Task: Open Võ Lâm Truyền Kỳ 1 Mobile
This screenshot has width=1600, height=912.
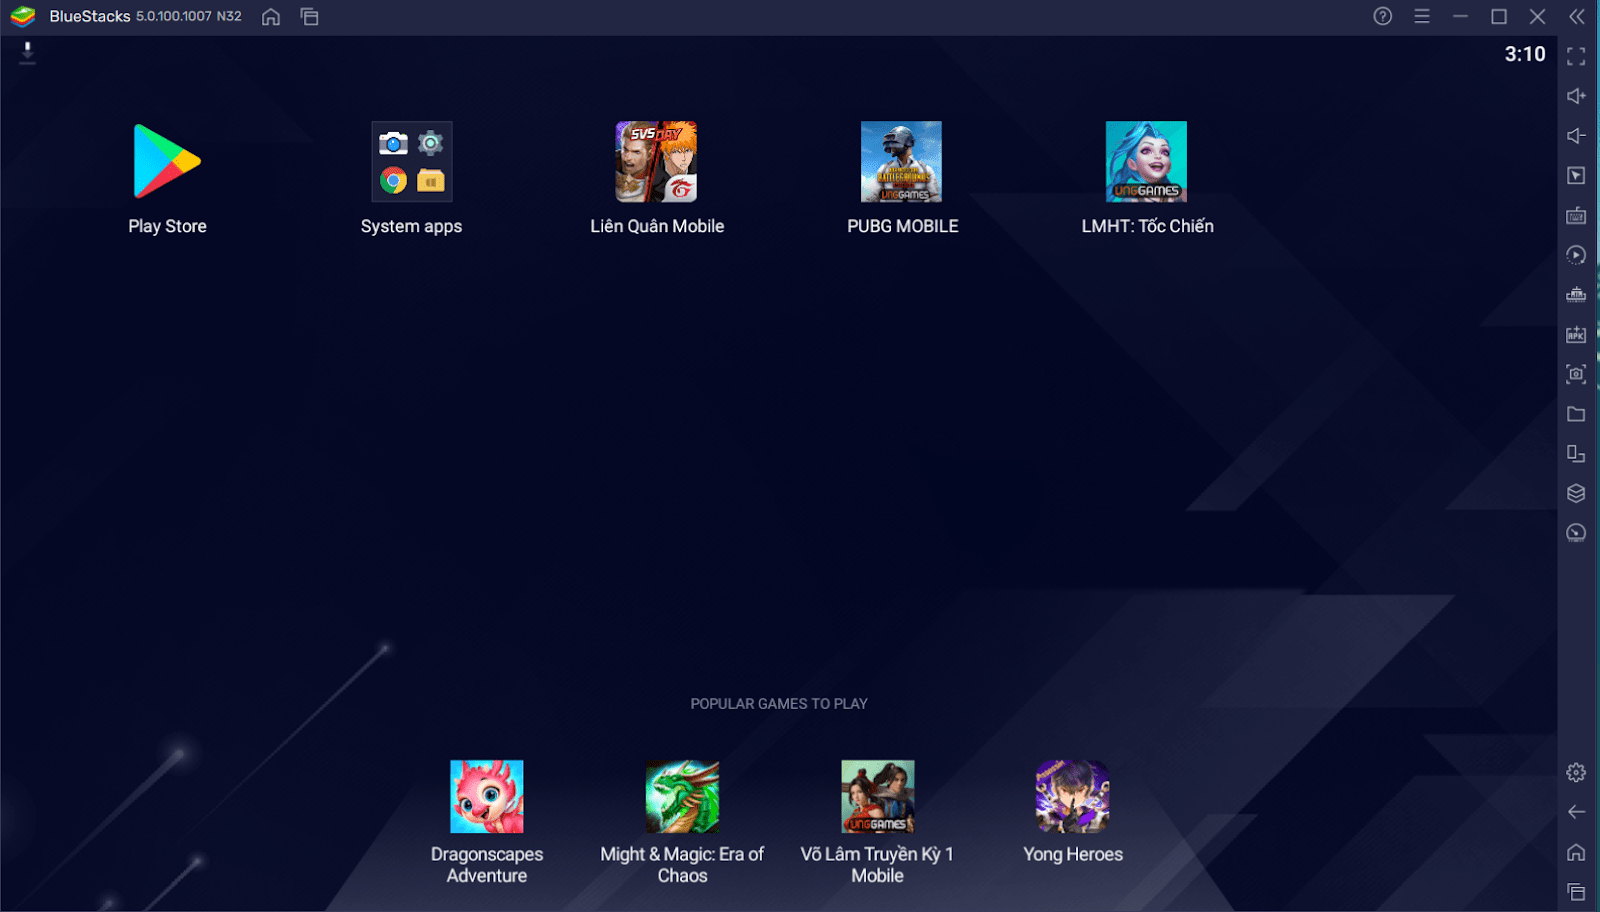Action: [x=878, y=797]
